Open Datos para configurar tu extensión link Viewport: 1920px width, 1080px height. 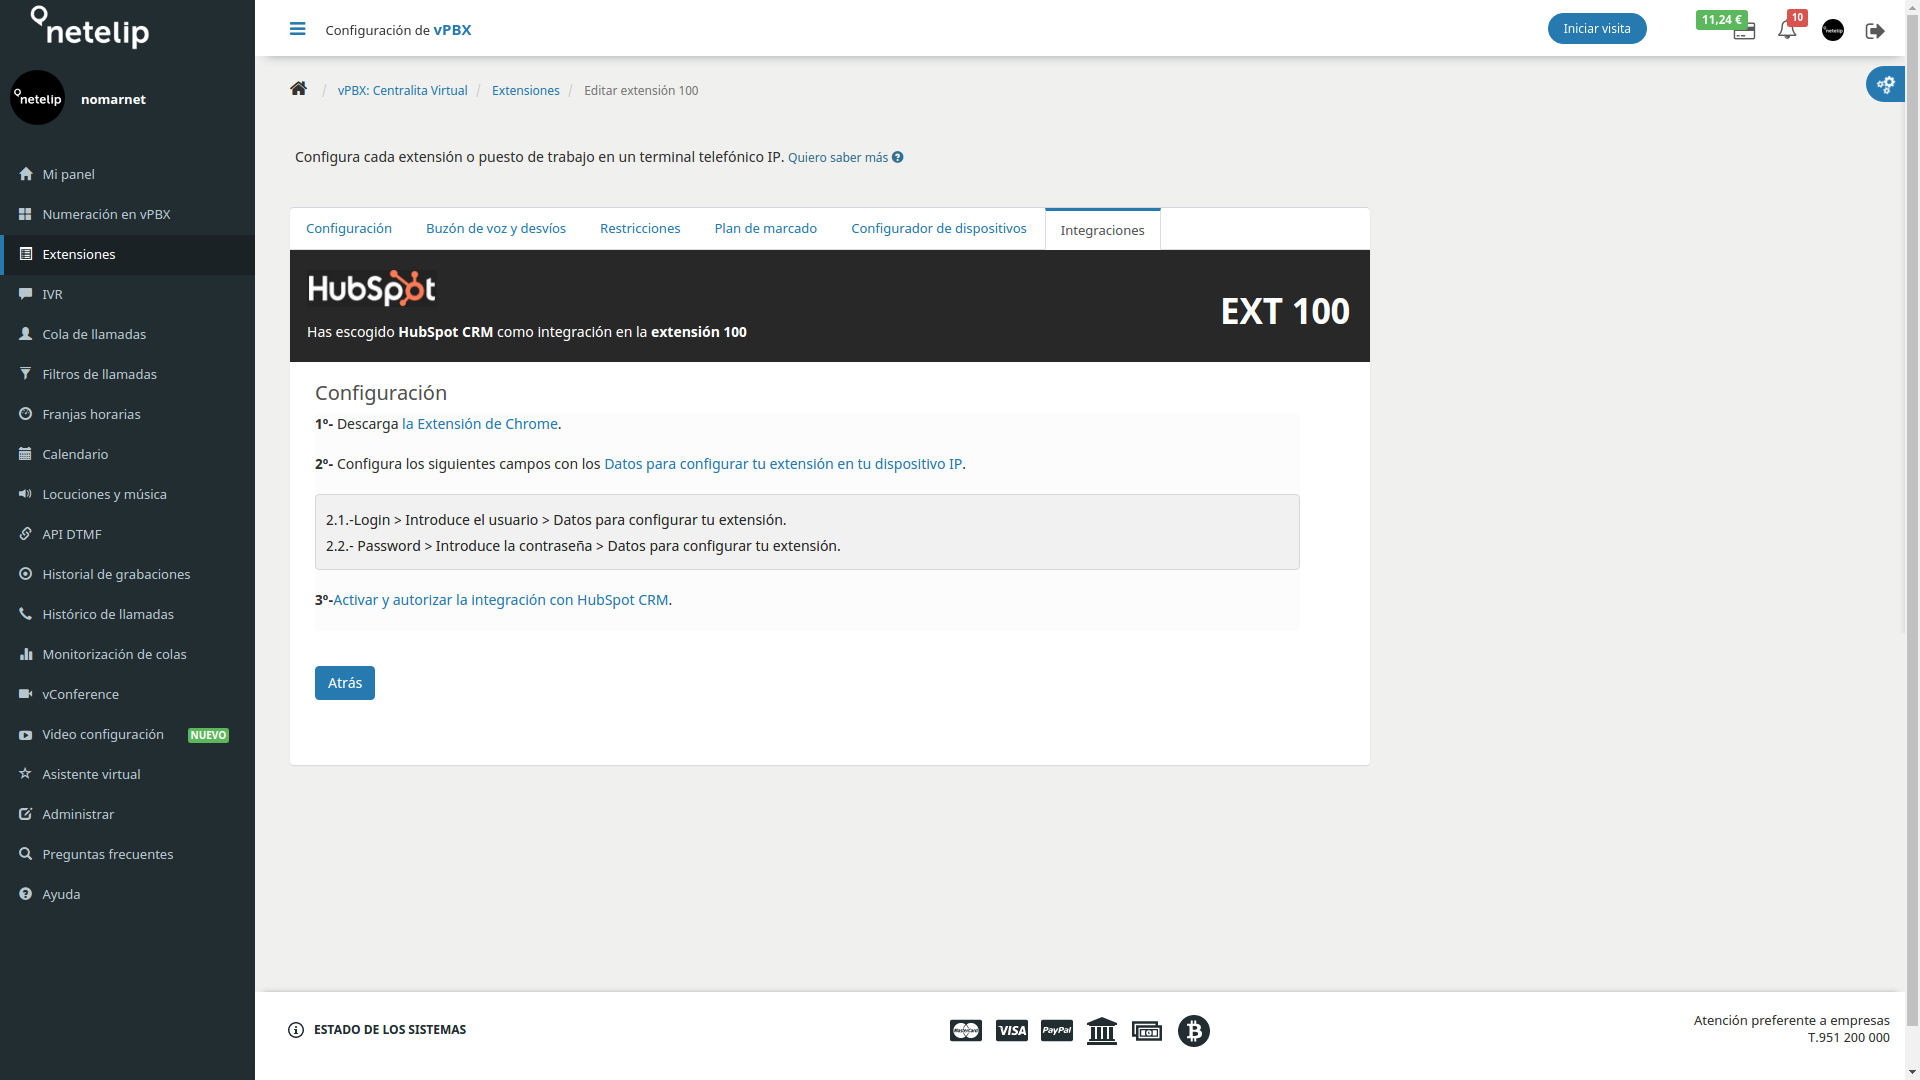(783, 464)
